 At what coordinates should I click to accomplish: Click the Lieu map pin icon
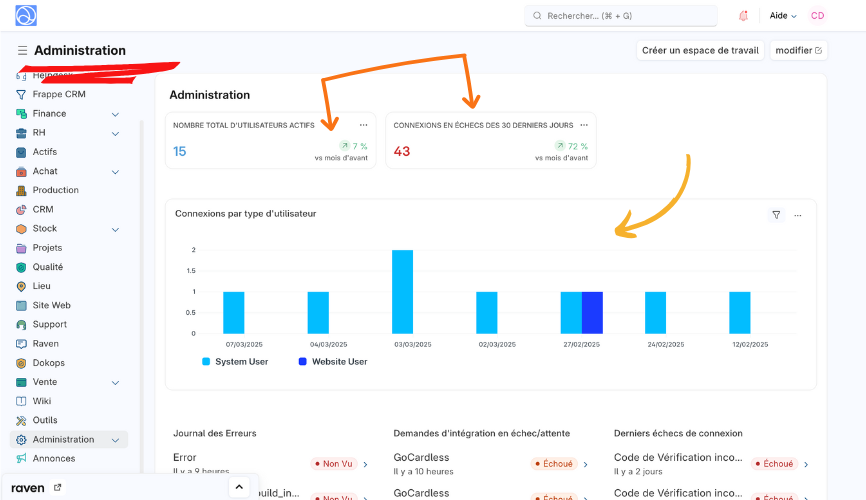[x=21, y=286]
